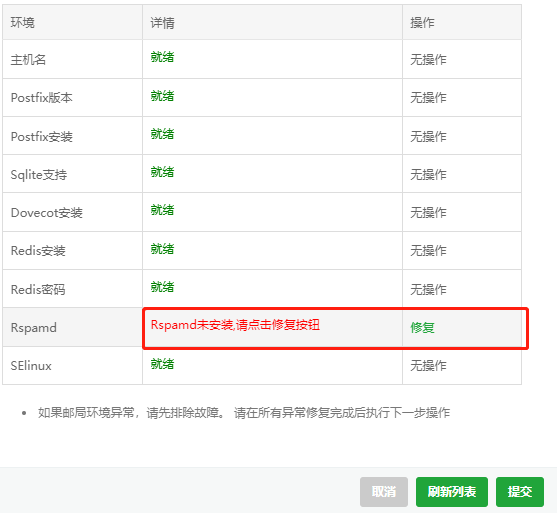This screenshot has height=513, width=557.
Task: Click 无操作 in the Dovecot安装 row
Action: pos(428,212)
